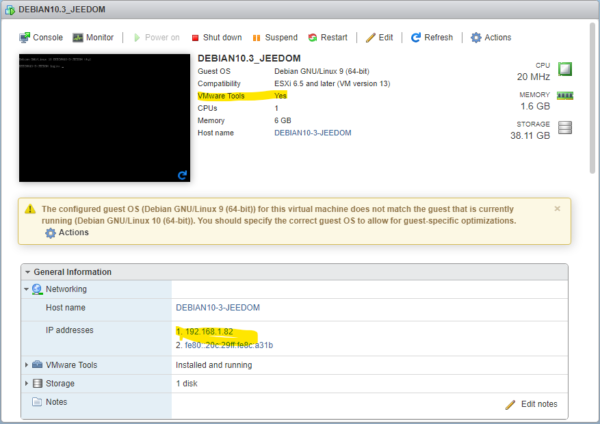Click the refresh icon on console thumbnail
The height and width of the screenshot is (424, 600).
[182, 175]
